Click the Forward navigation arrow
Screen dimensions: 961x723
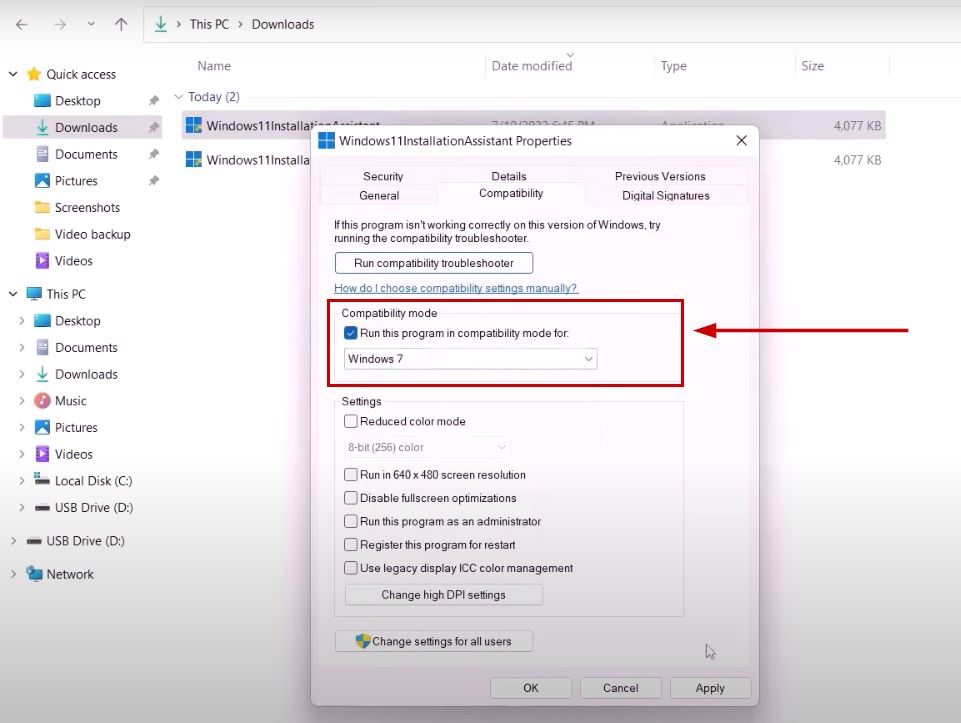point(59,25)
